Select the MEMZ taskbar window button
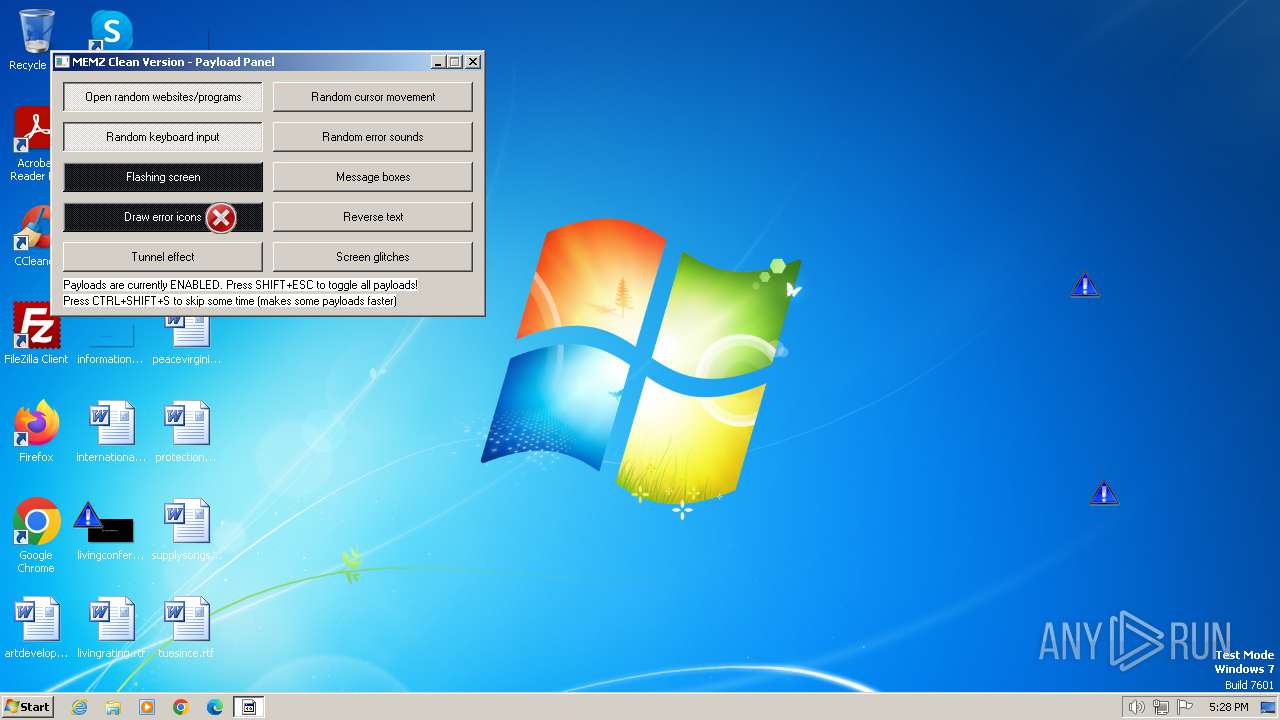The image size is (1280, 720). (249, 707)
